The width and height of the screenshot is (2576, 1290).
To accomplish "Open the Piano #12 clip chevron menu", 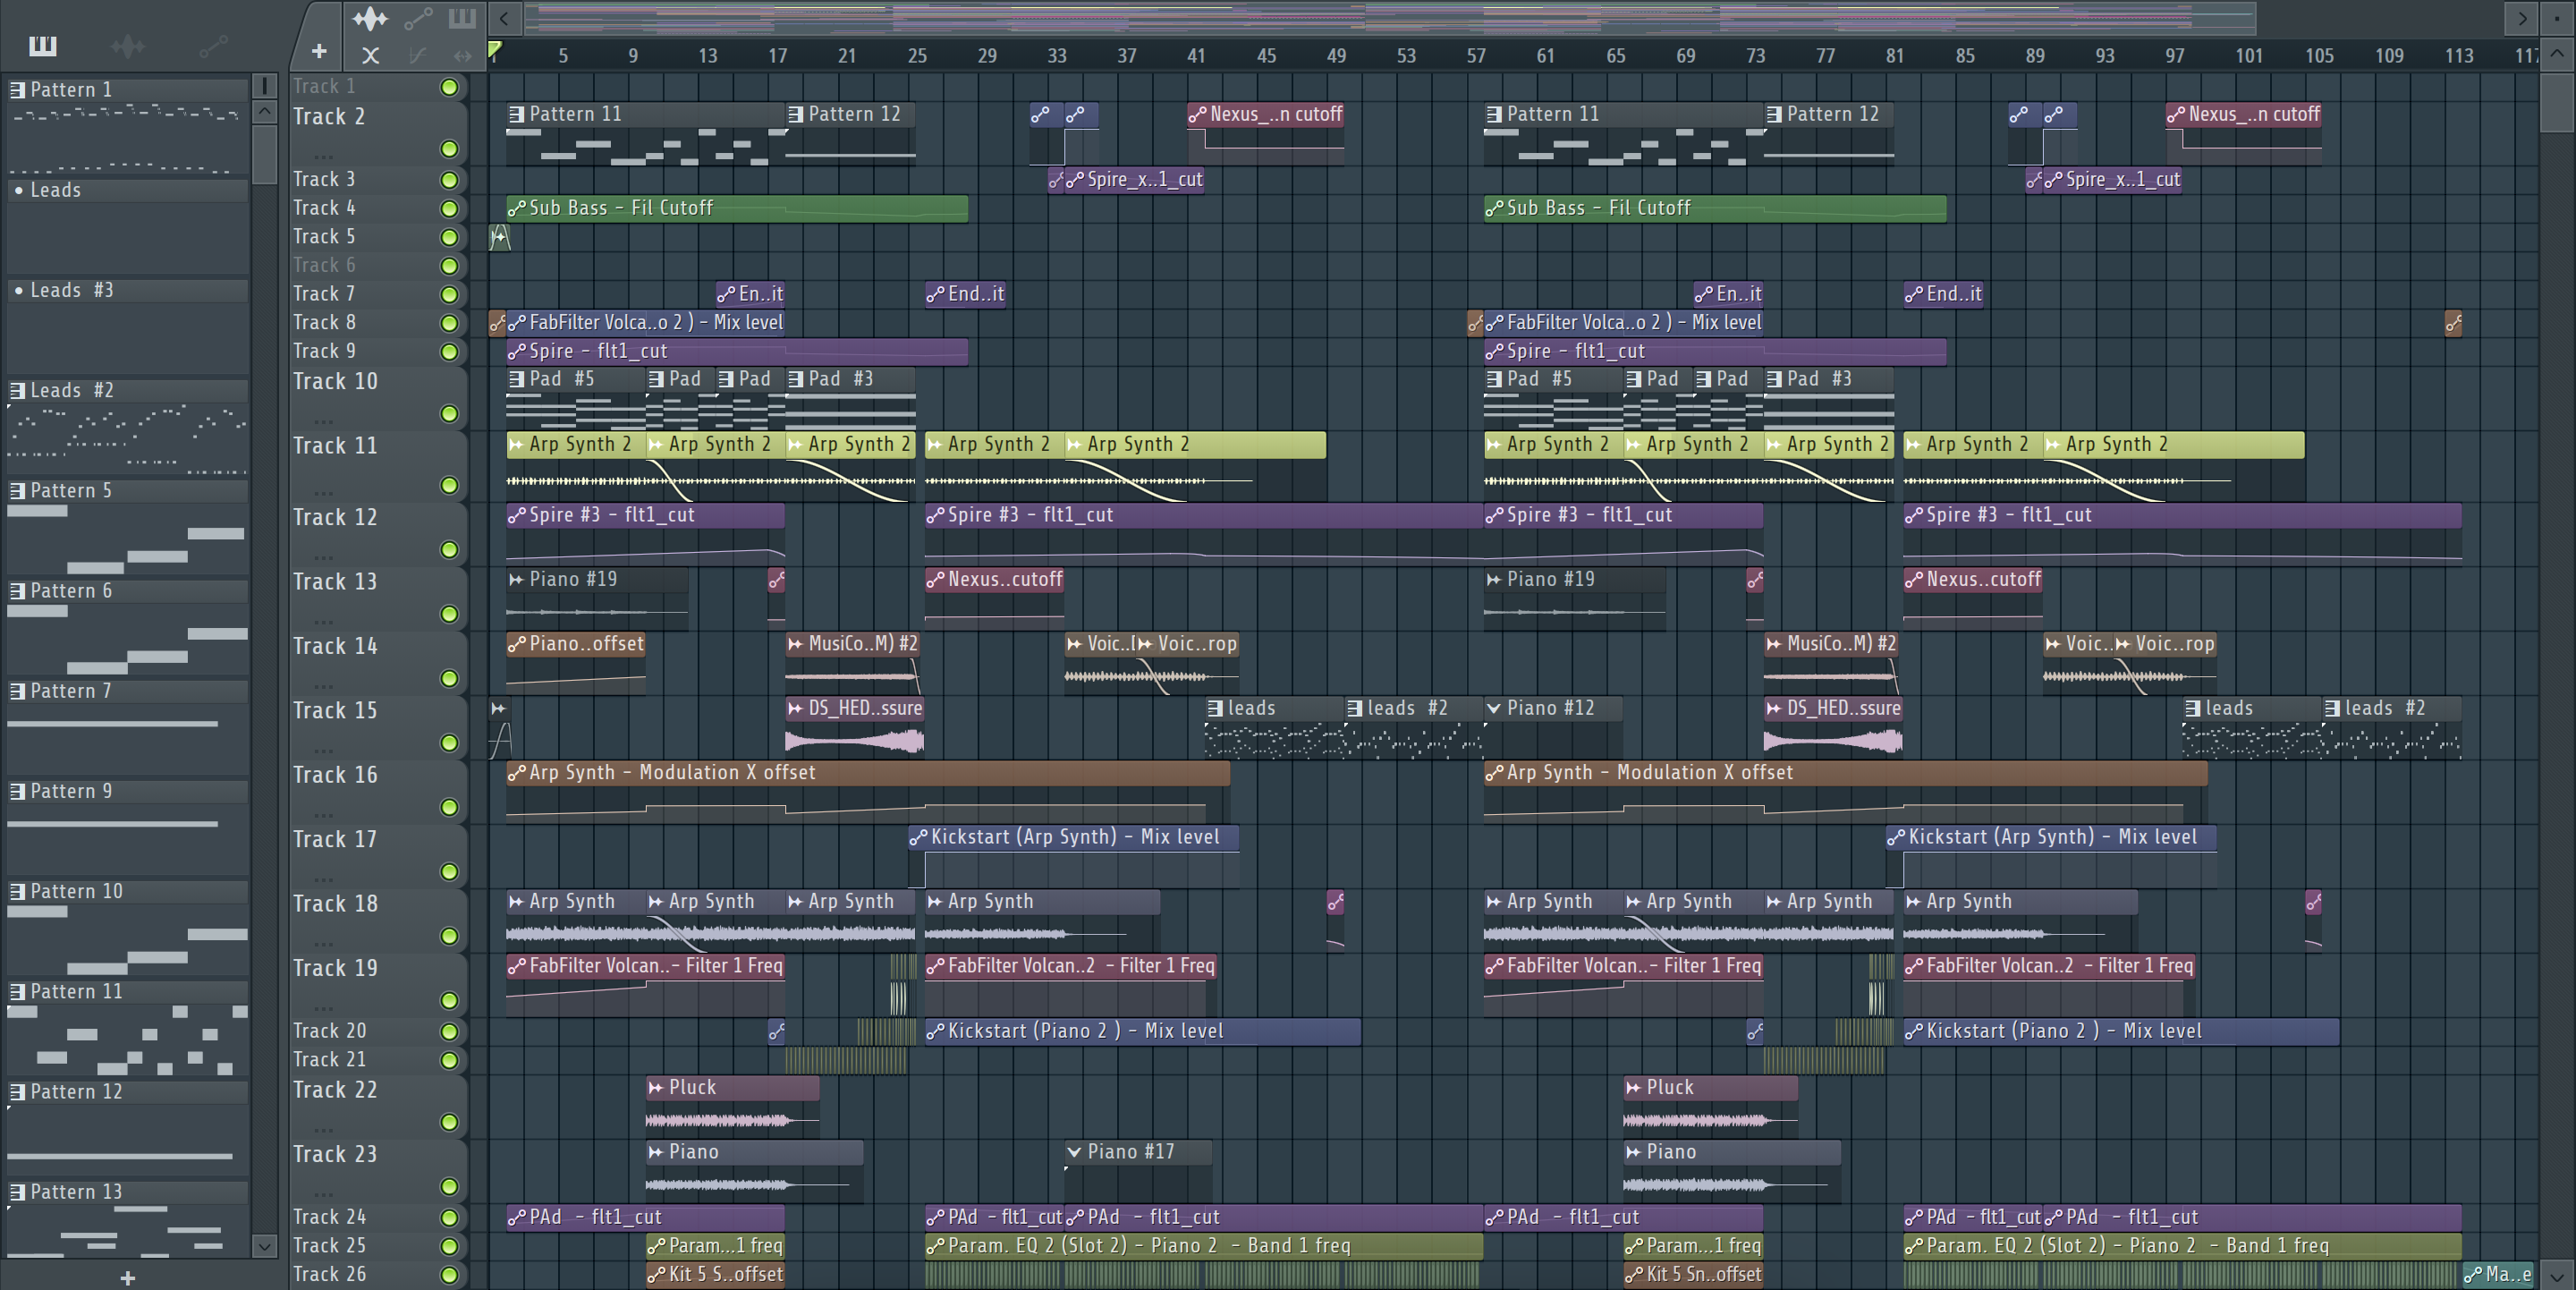I will click(1494, 708).
